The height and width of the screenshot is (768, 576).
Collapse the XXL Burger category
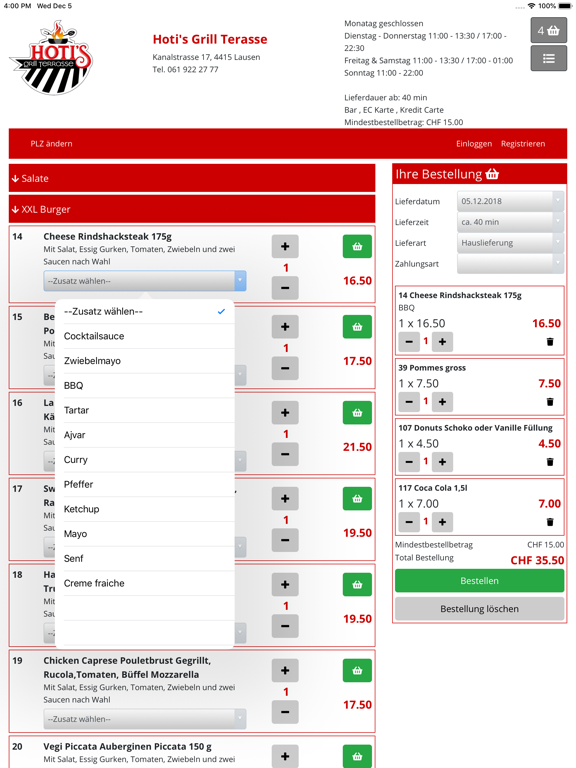coord(192,209)
